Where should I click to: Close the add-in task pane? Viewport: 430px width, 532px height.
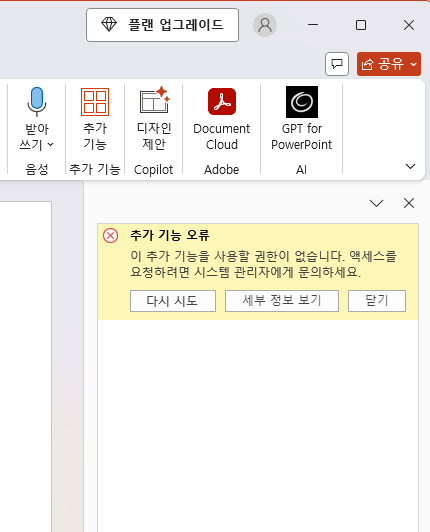coord(409,203)
